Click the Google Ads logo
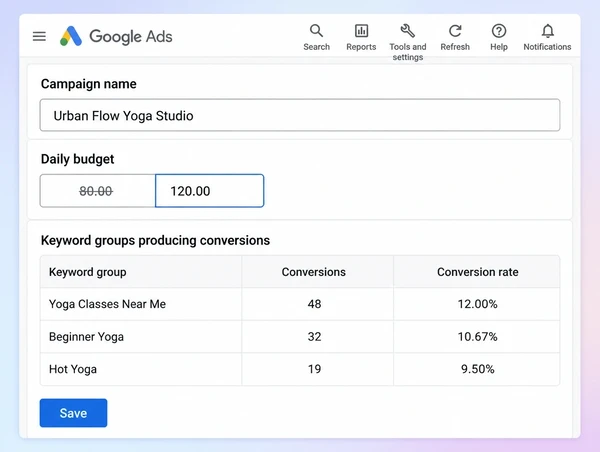 click(x=116, y=36)
